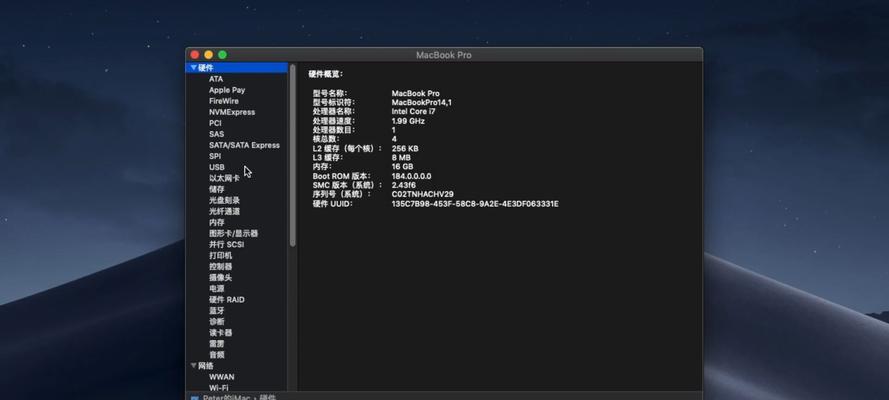Screen dimensions: 889x400
Task: Select ATA in the sidebar
Action: click(x=216, y=79)
